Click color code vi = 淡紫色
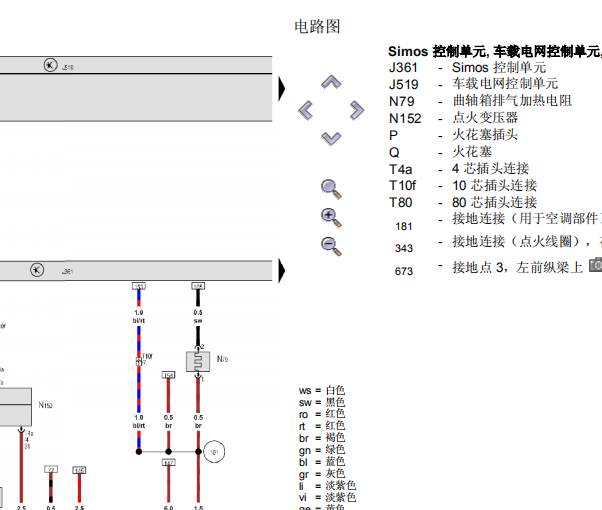The width and height of the screenshot is (602, 510). [x=327, y=497]
